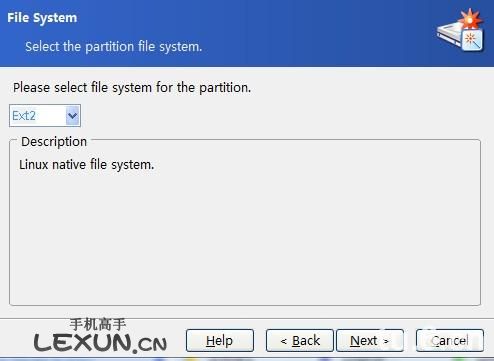
Task: Open the Help dialog button
Action: tap(220, 340)
